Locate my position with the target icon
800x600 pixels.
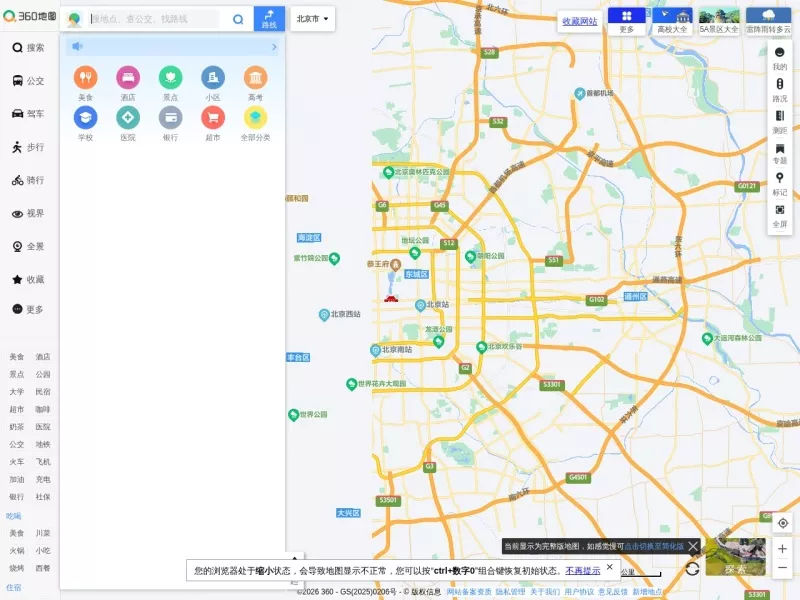click(x=783, y=523)
